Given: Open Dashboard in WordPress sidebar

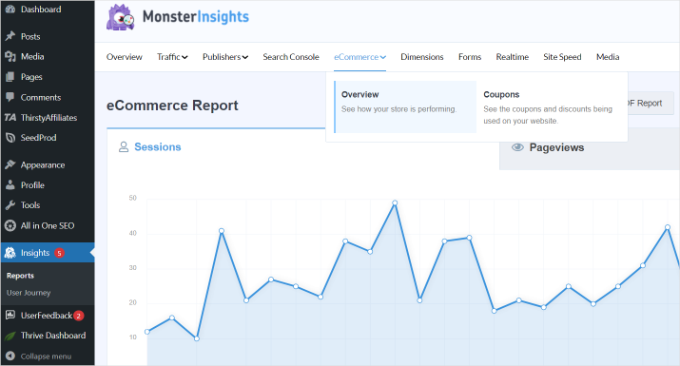Looking at the screenshot, I should pyautogui.click(x=41, y=9).
